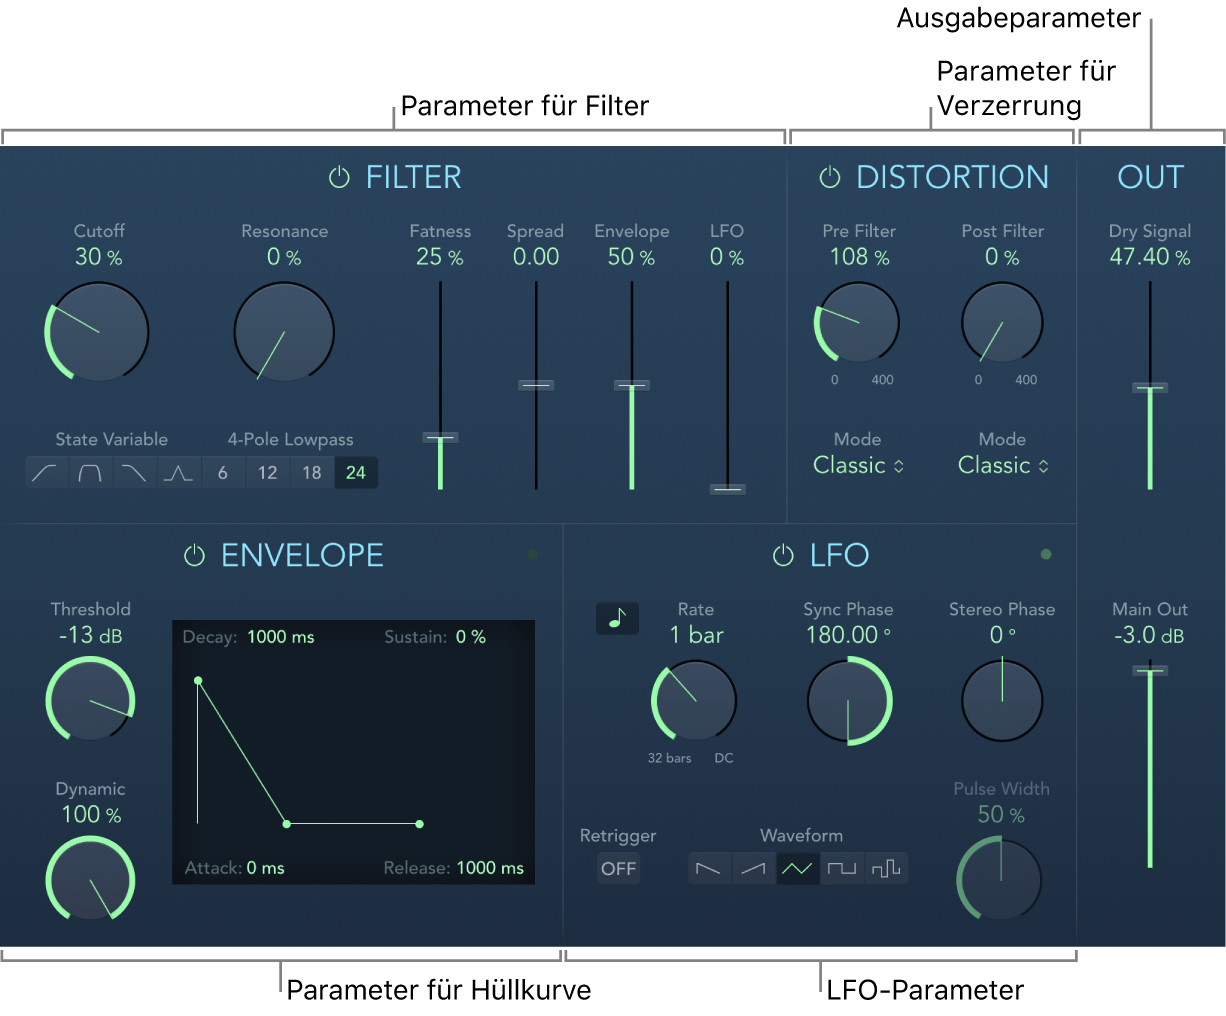
Task: Click the Cutoff knob
Action: tap(98, 332)
